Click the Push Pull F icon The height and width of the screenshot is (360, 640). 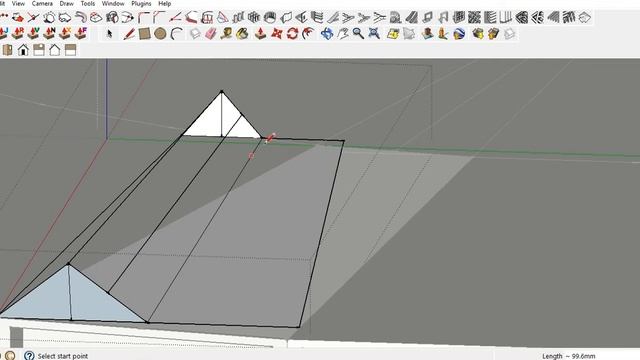pyautogui.click(x=81, y=33)
